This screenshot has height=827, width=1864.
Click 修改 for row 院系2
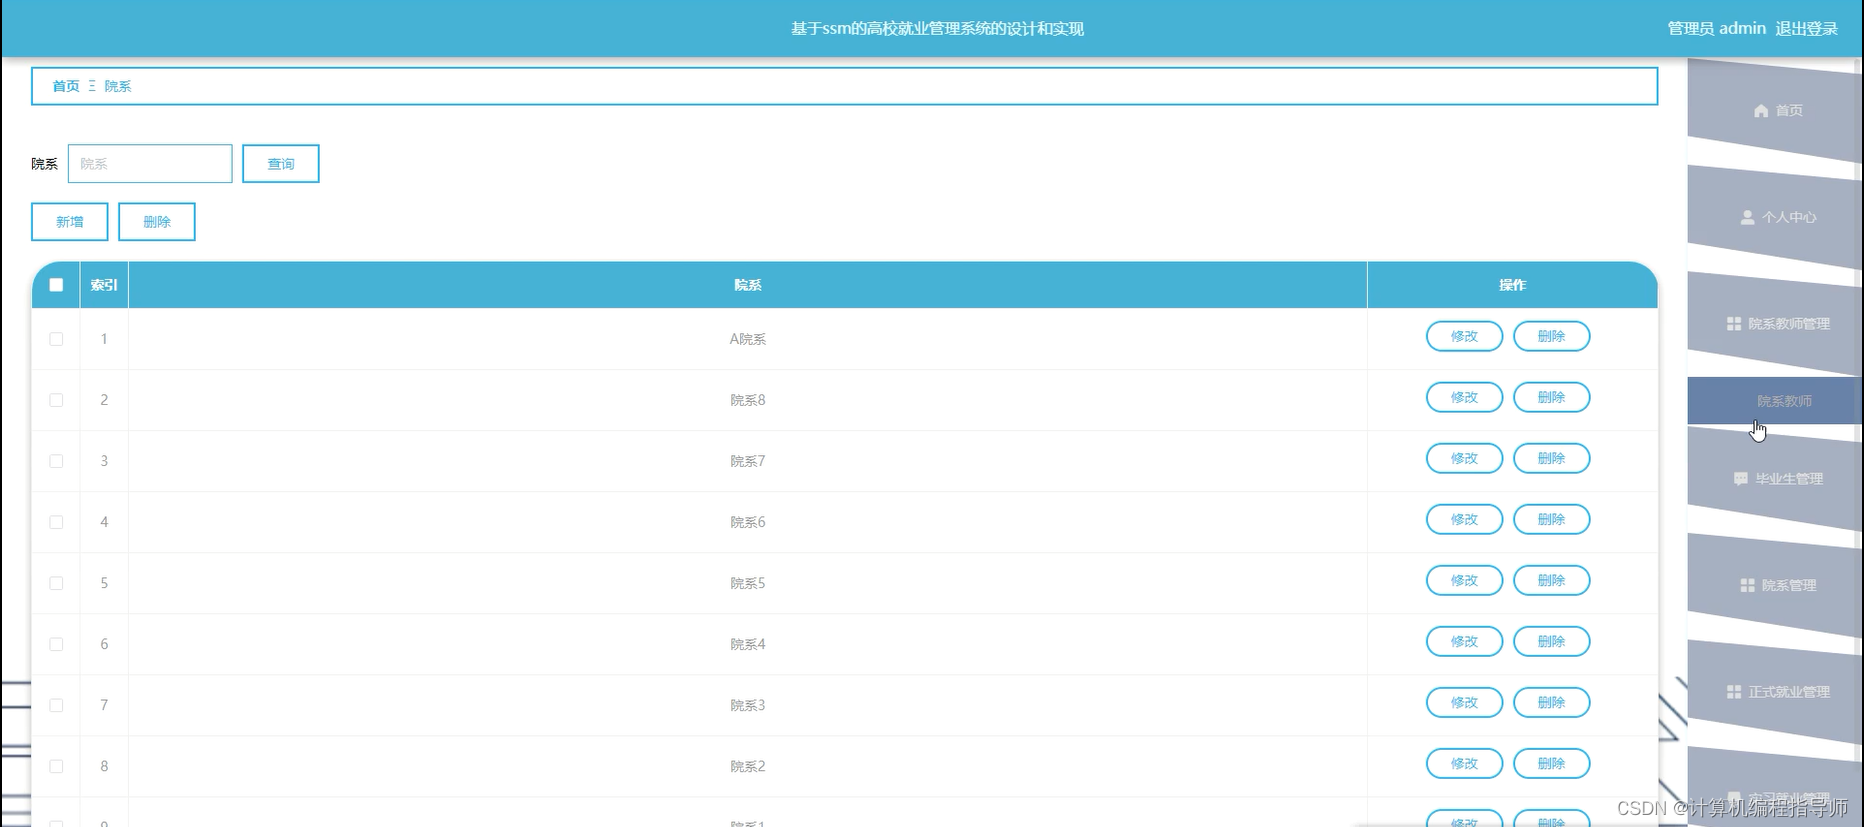[1464, 763]
